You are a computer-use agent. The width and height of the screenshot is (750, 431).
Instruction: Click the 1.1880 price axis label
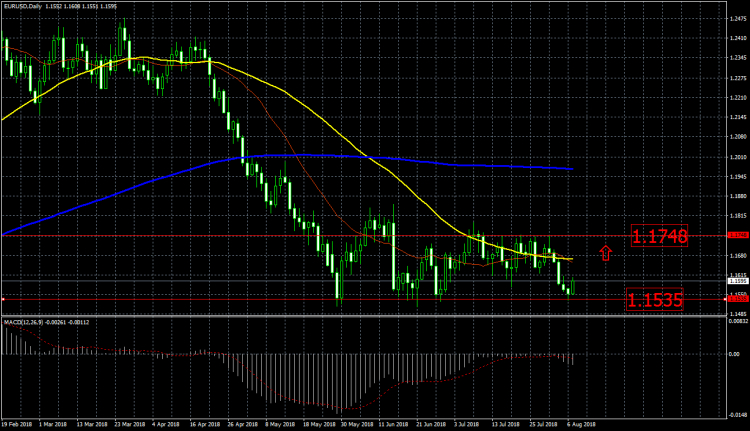[739, 196]
